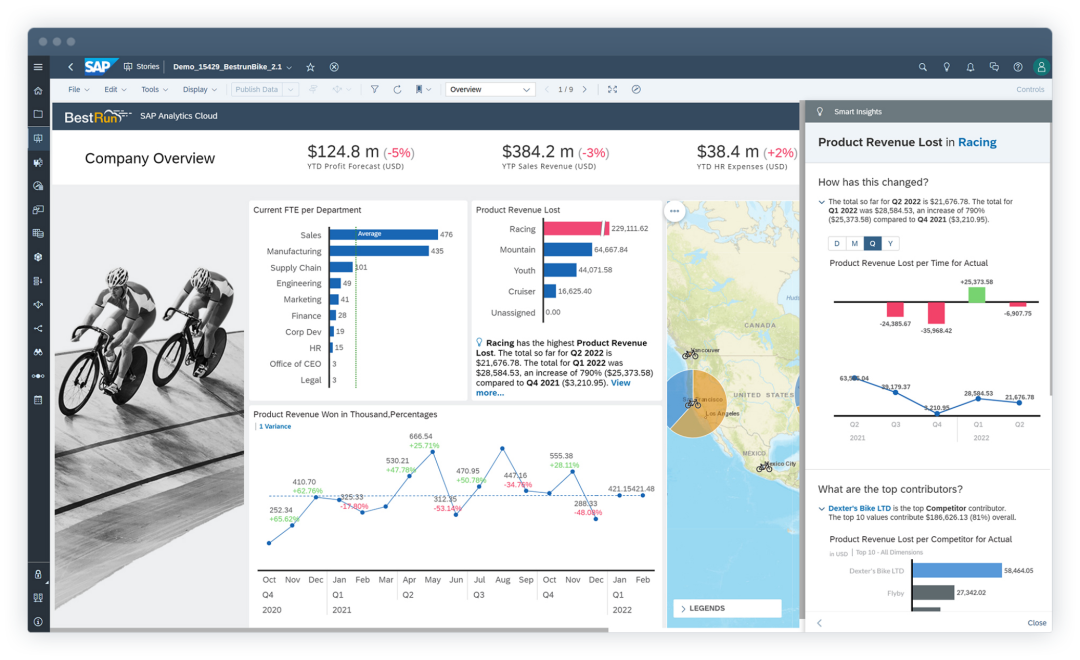Open the help question mark icon
The height and width of the screenshot is (660, 1080).
click(1017, 67)
